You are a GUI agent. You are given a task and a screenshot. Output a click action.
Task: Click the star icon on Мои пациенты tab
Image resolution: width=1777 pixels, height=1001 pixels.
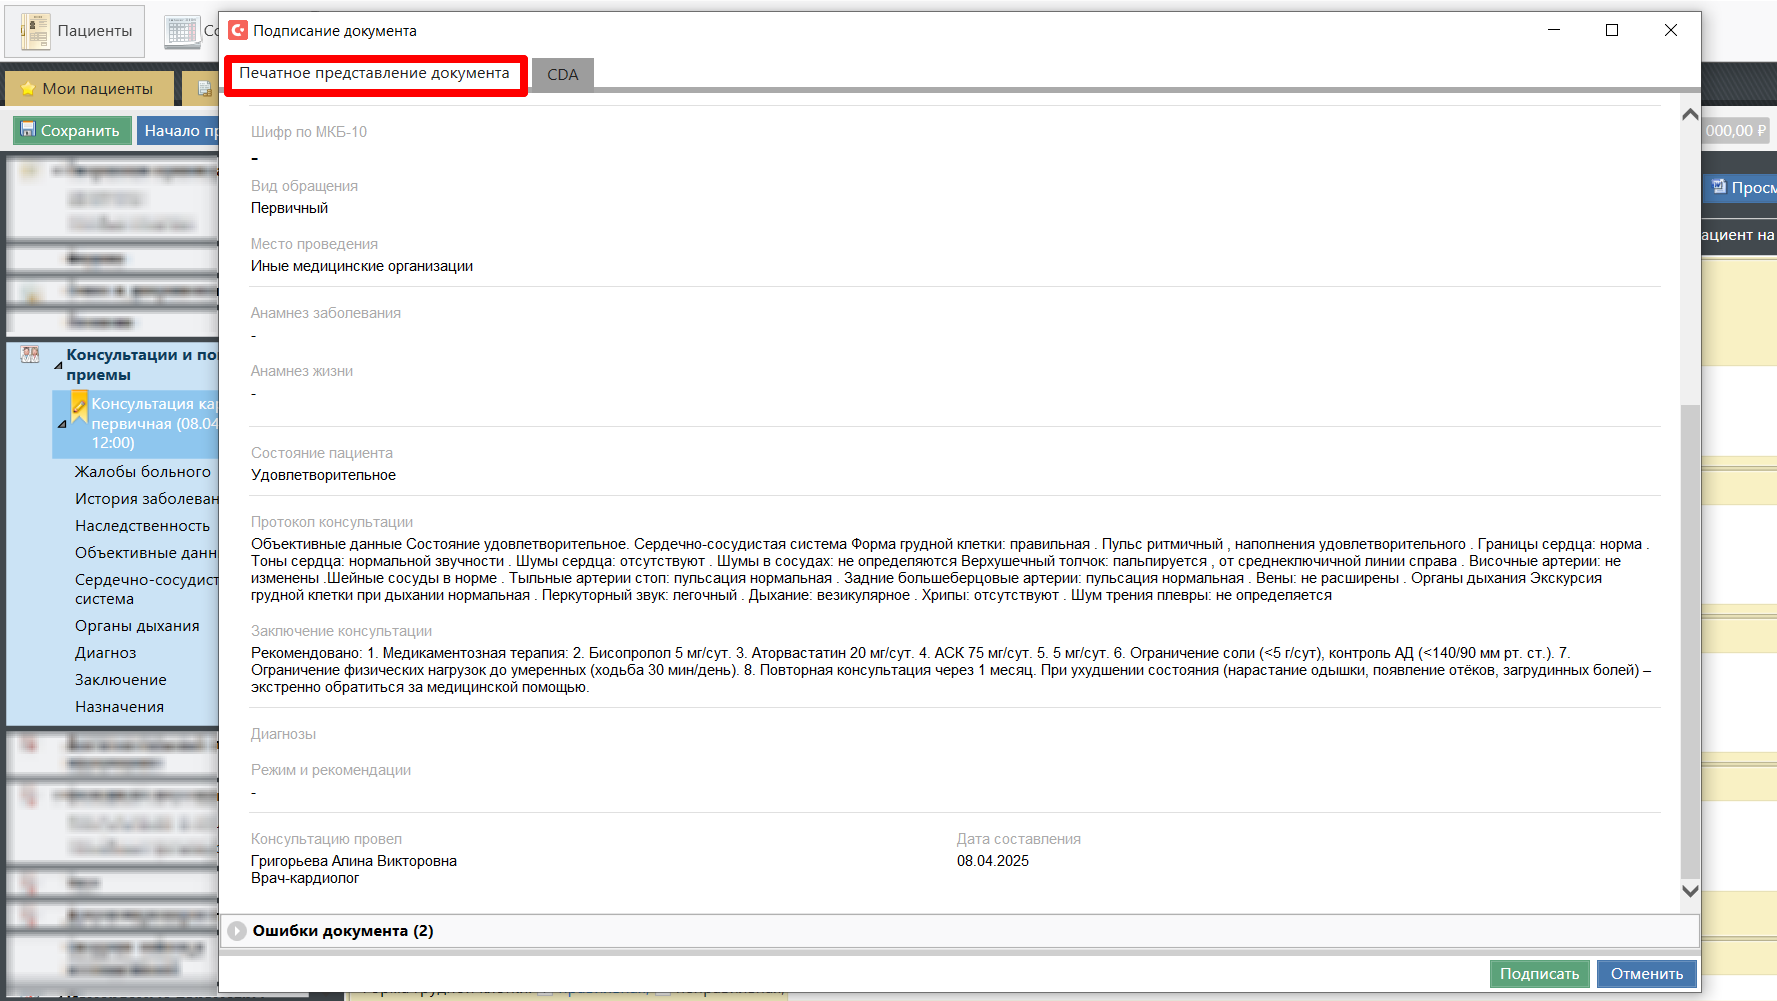point(28,89)
